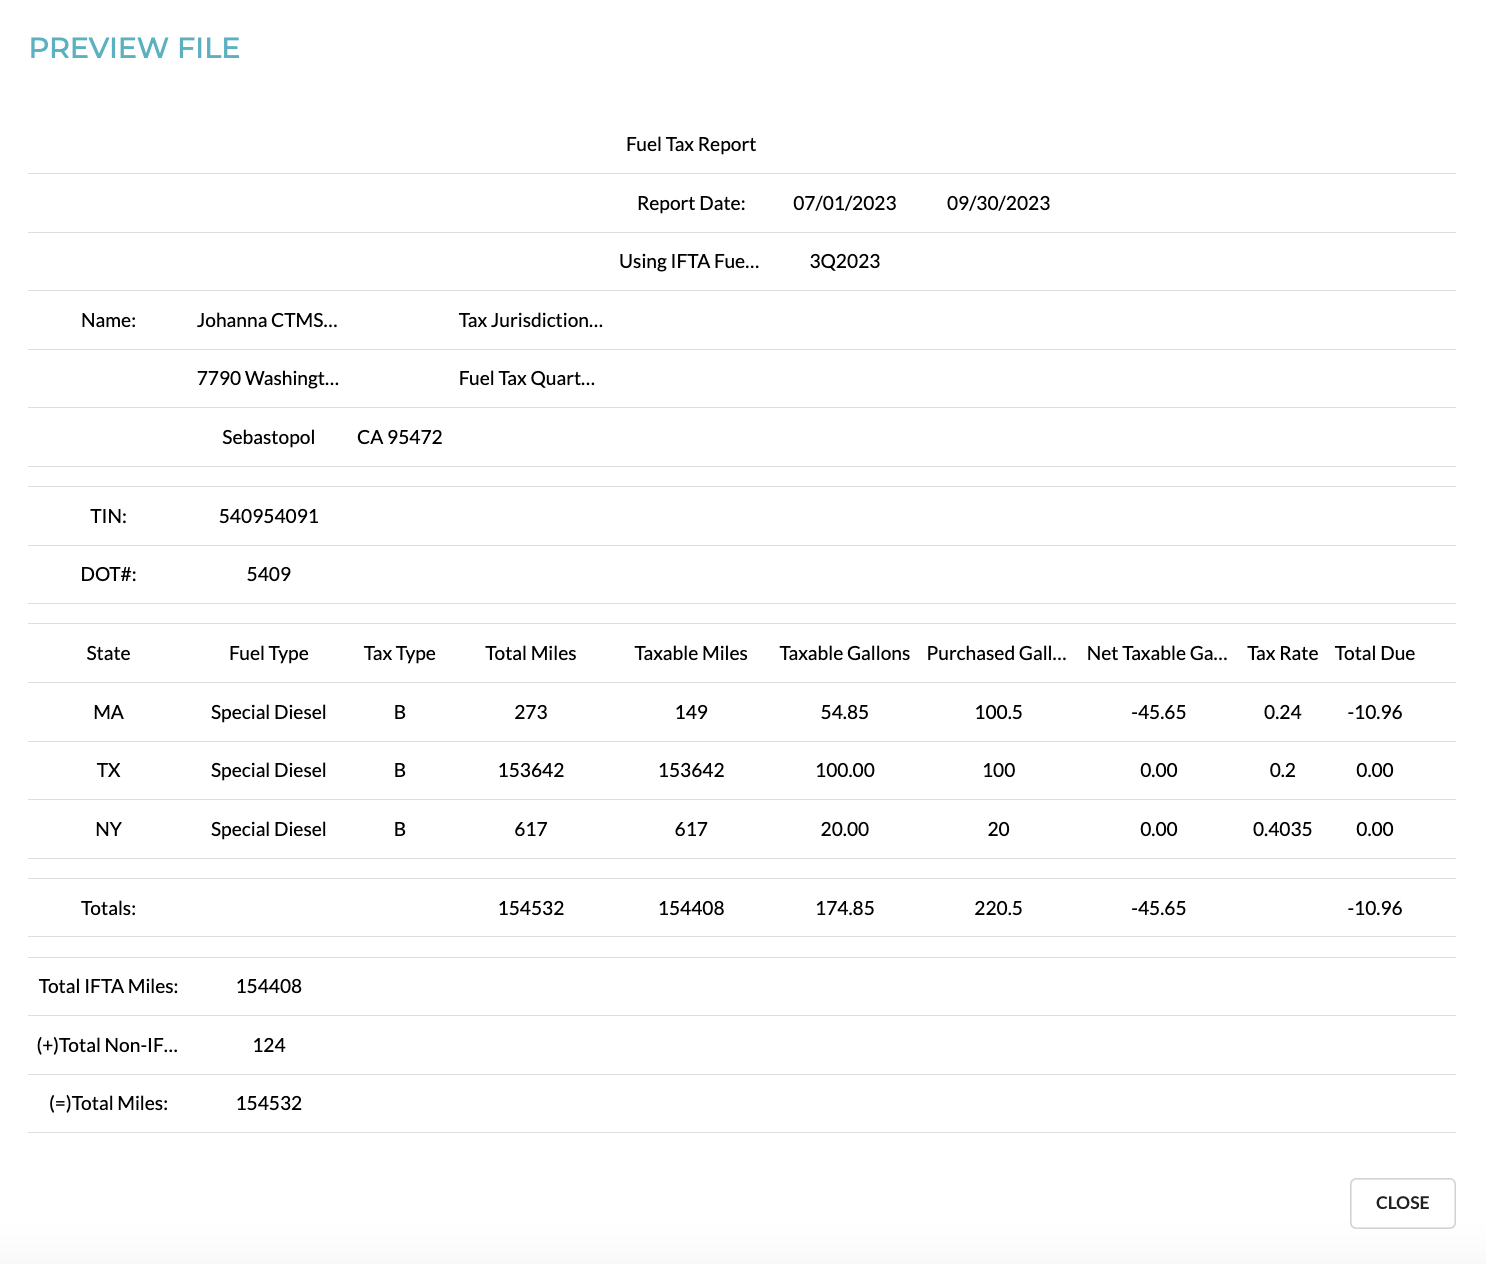Click the DOT# value 5409
Viewport: 1486px width, 1264px height.
point(269,574)
